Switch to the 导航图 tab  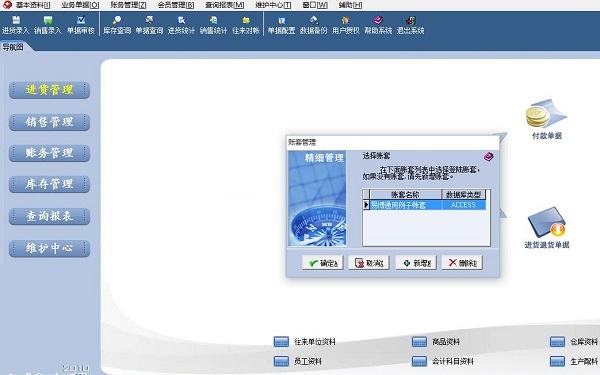point(13,47)
